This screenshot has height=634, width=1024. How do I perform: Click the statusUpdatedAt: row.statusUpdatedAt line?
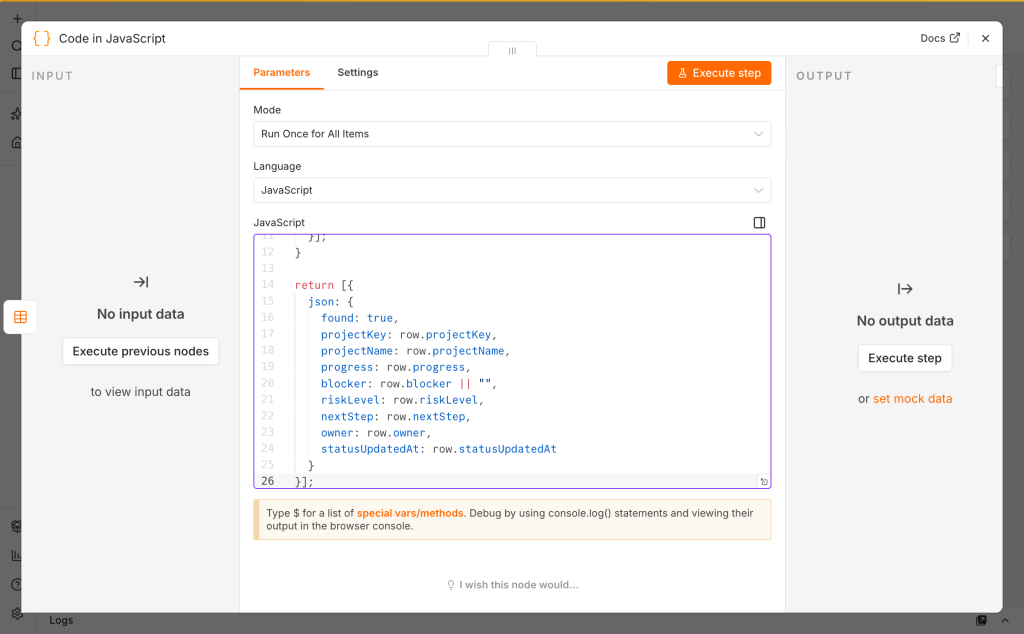coord(439,449)
